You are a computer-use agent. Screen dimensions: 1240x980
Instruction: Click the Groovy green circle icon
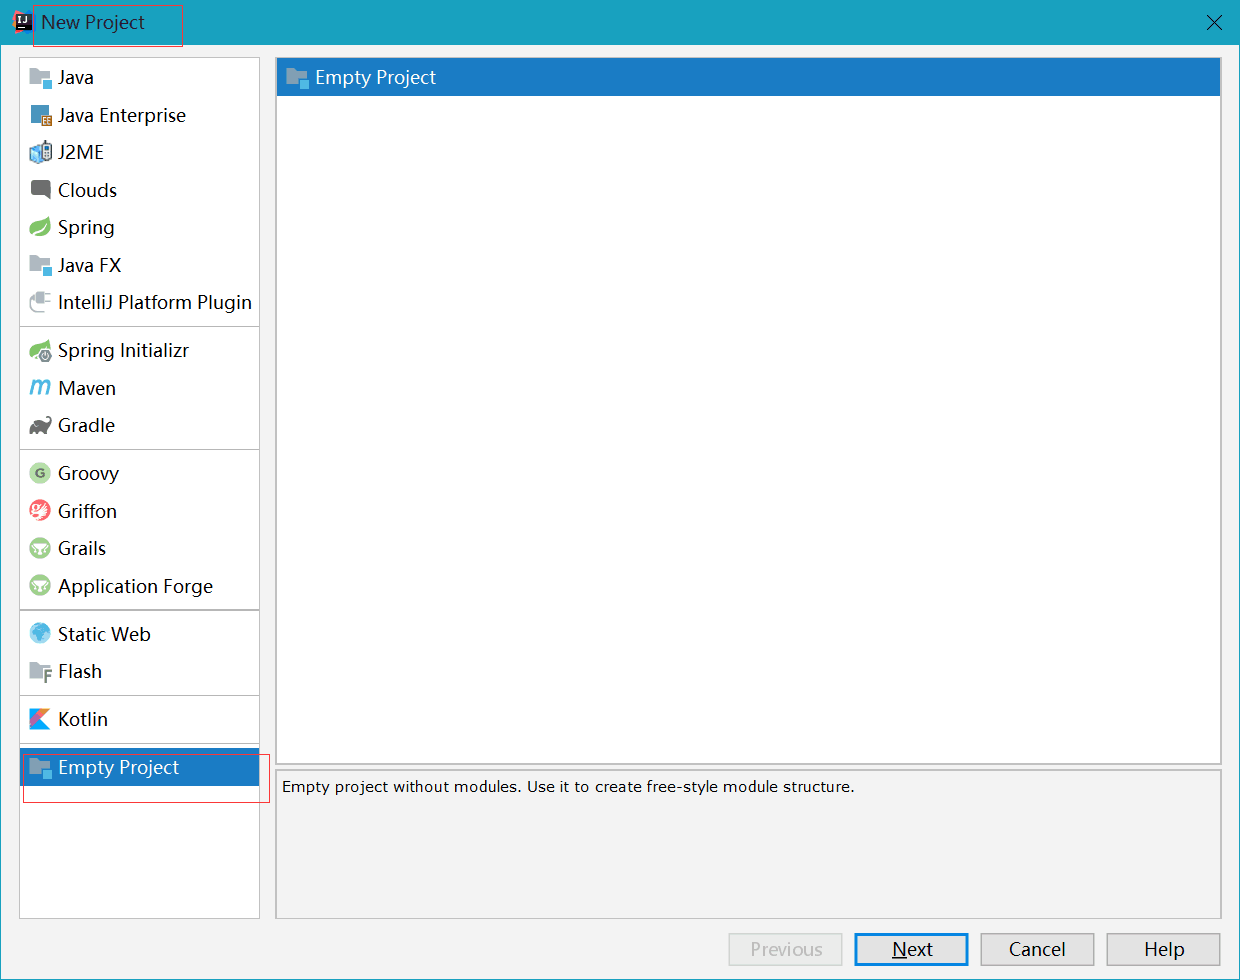tap(40, 474)
